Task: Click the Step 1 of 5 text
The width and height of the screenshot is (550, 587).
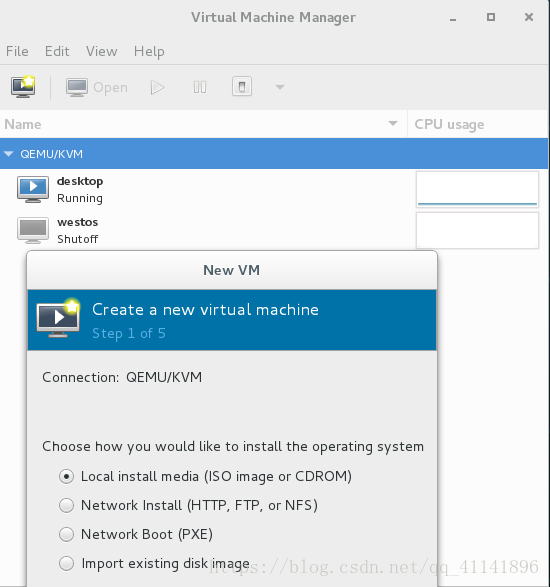Action: 129,333
